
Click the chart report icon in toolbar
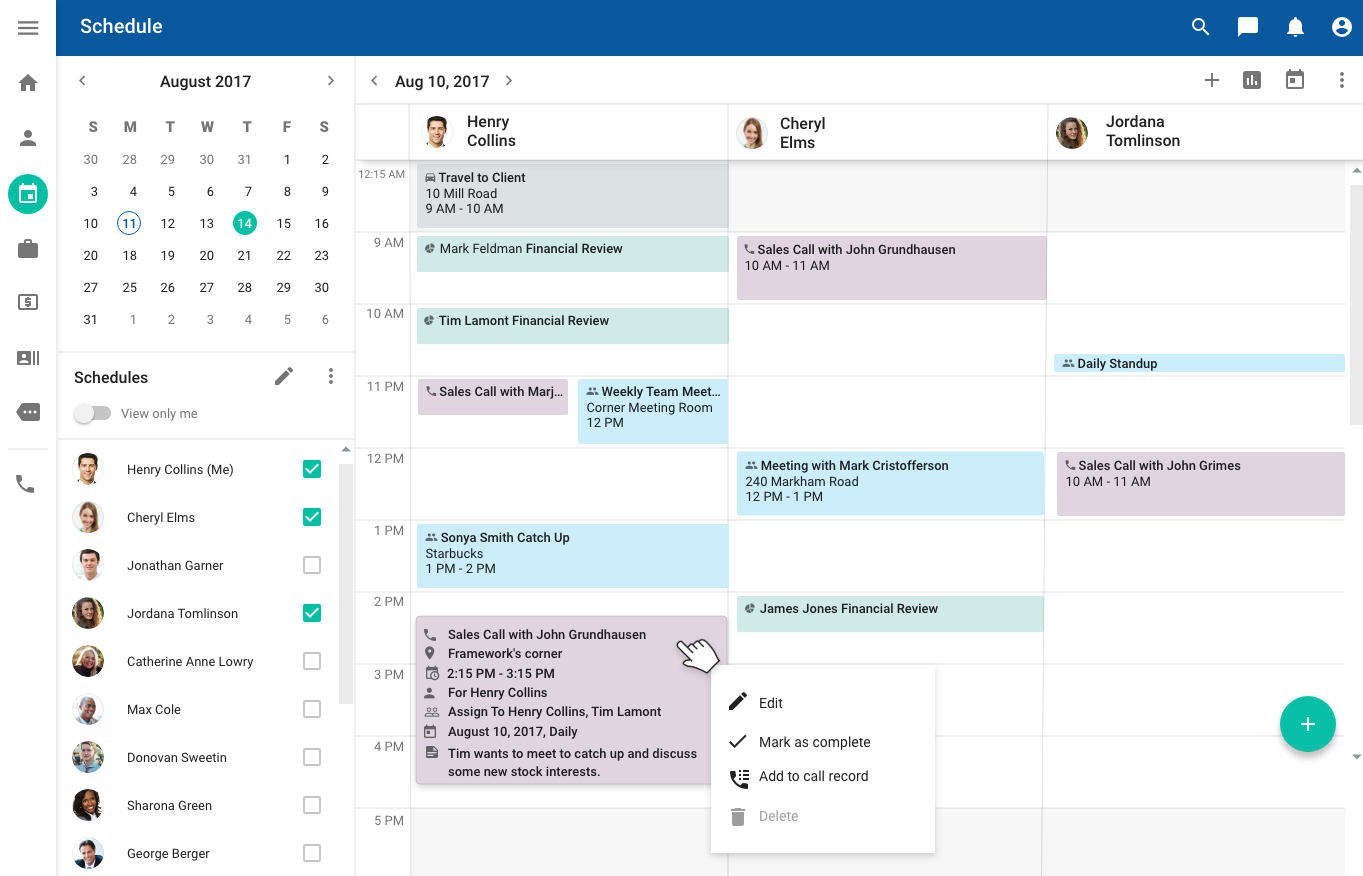point(1252,80)
